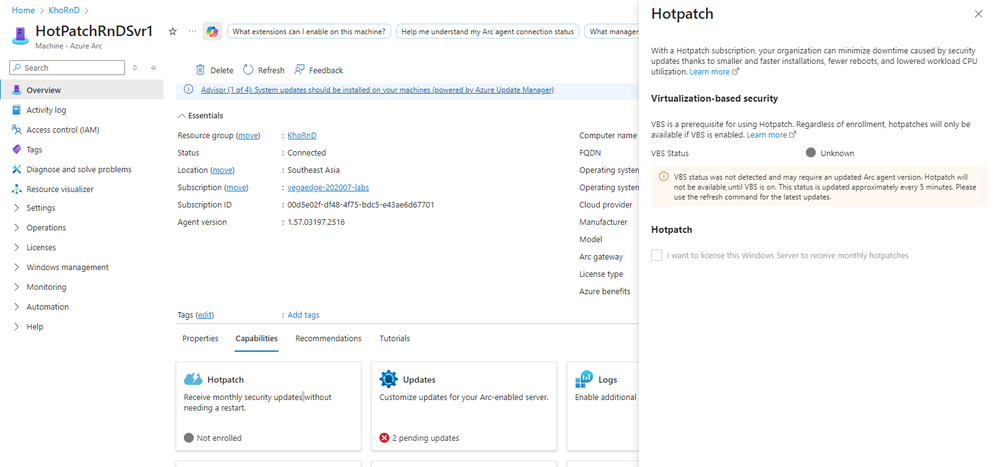Click the Add tags link
The height and width of the screenshot is (467, 999).
point(303,315)
